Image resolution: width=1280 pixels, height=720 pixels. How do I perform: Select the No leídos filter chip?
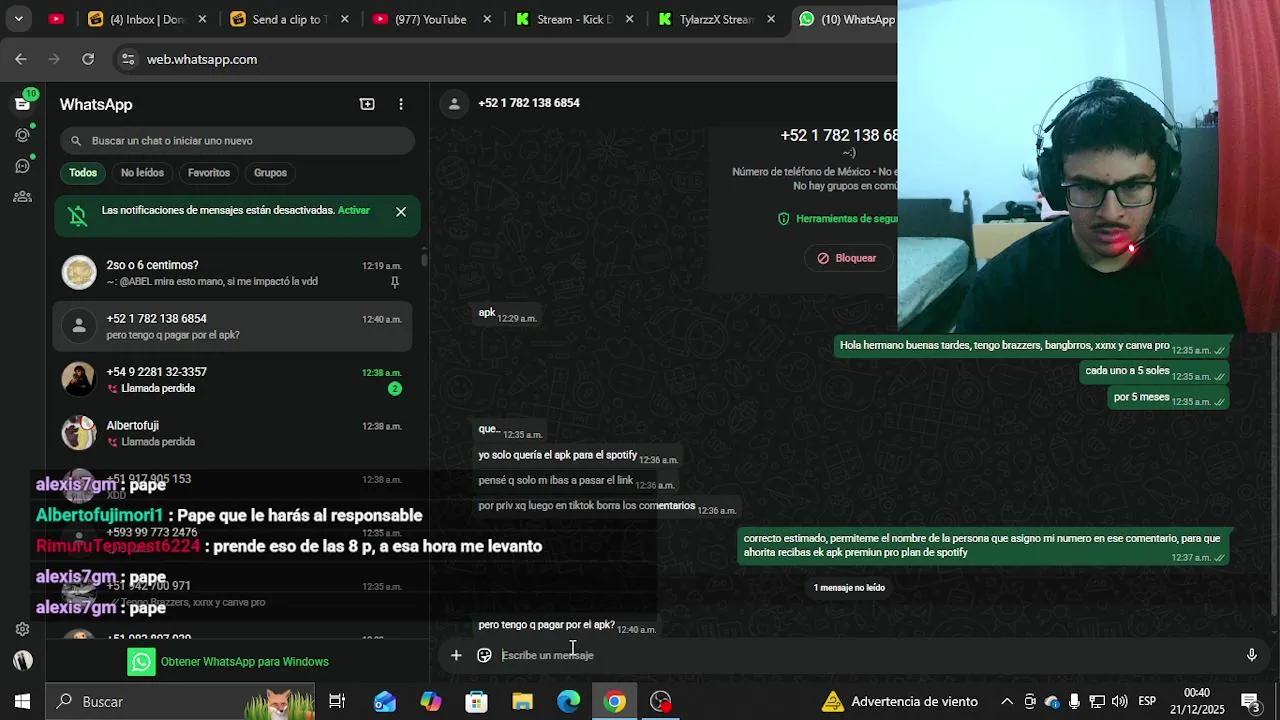click(142, 173)
